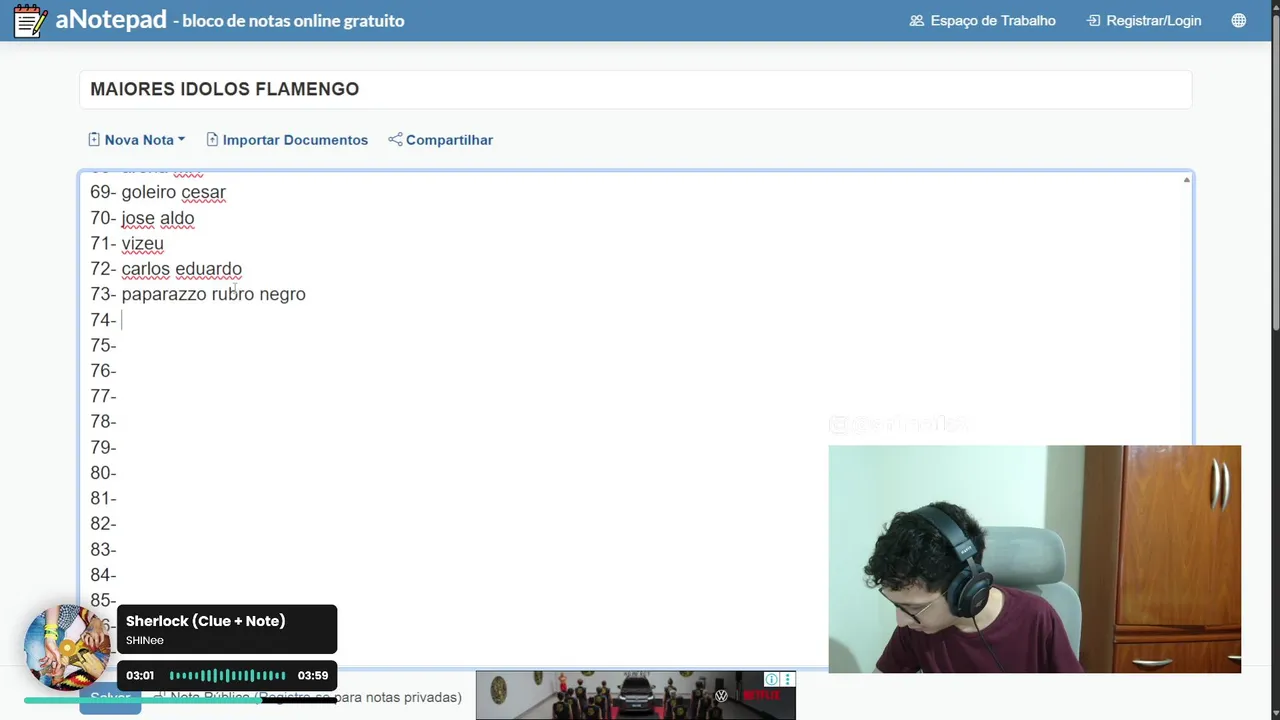The height and width of the screenshot is (720, 1280).
Task: Click the line "84-" in the note
Action: point(103,575)
